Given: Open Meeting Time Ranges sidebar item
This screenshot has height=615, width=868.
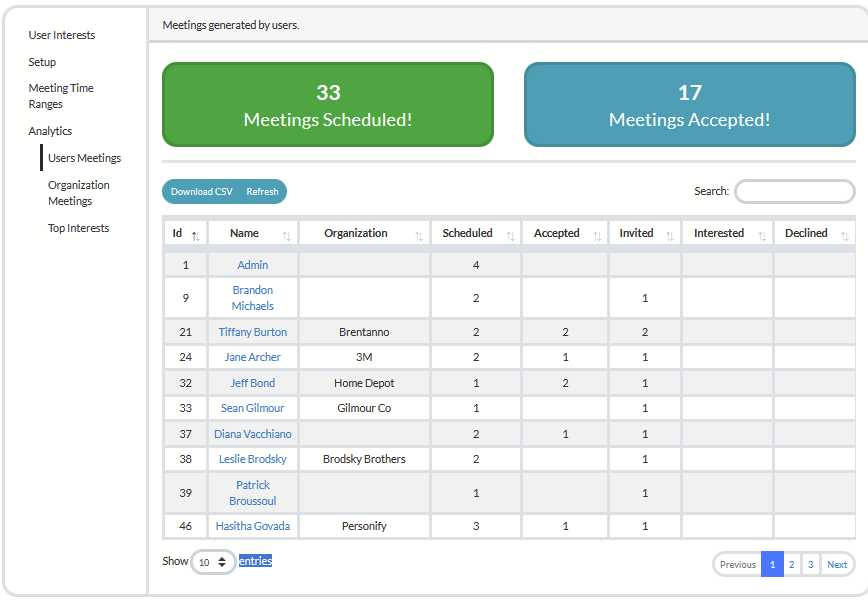Looking at the screenshot, I should click(61, 96).
